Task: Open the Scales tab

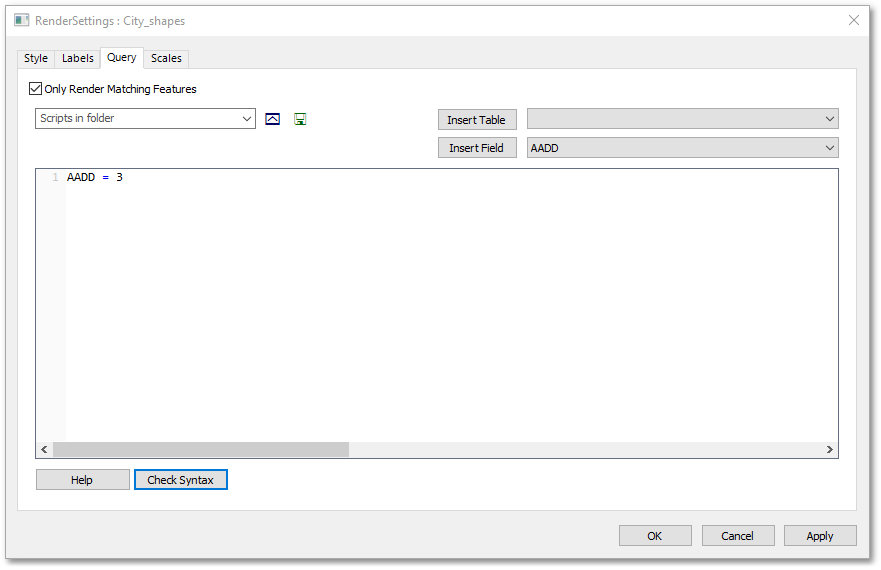Action: click(x=166, y=58)
